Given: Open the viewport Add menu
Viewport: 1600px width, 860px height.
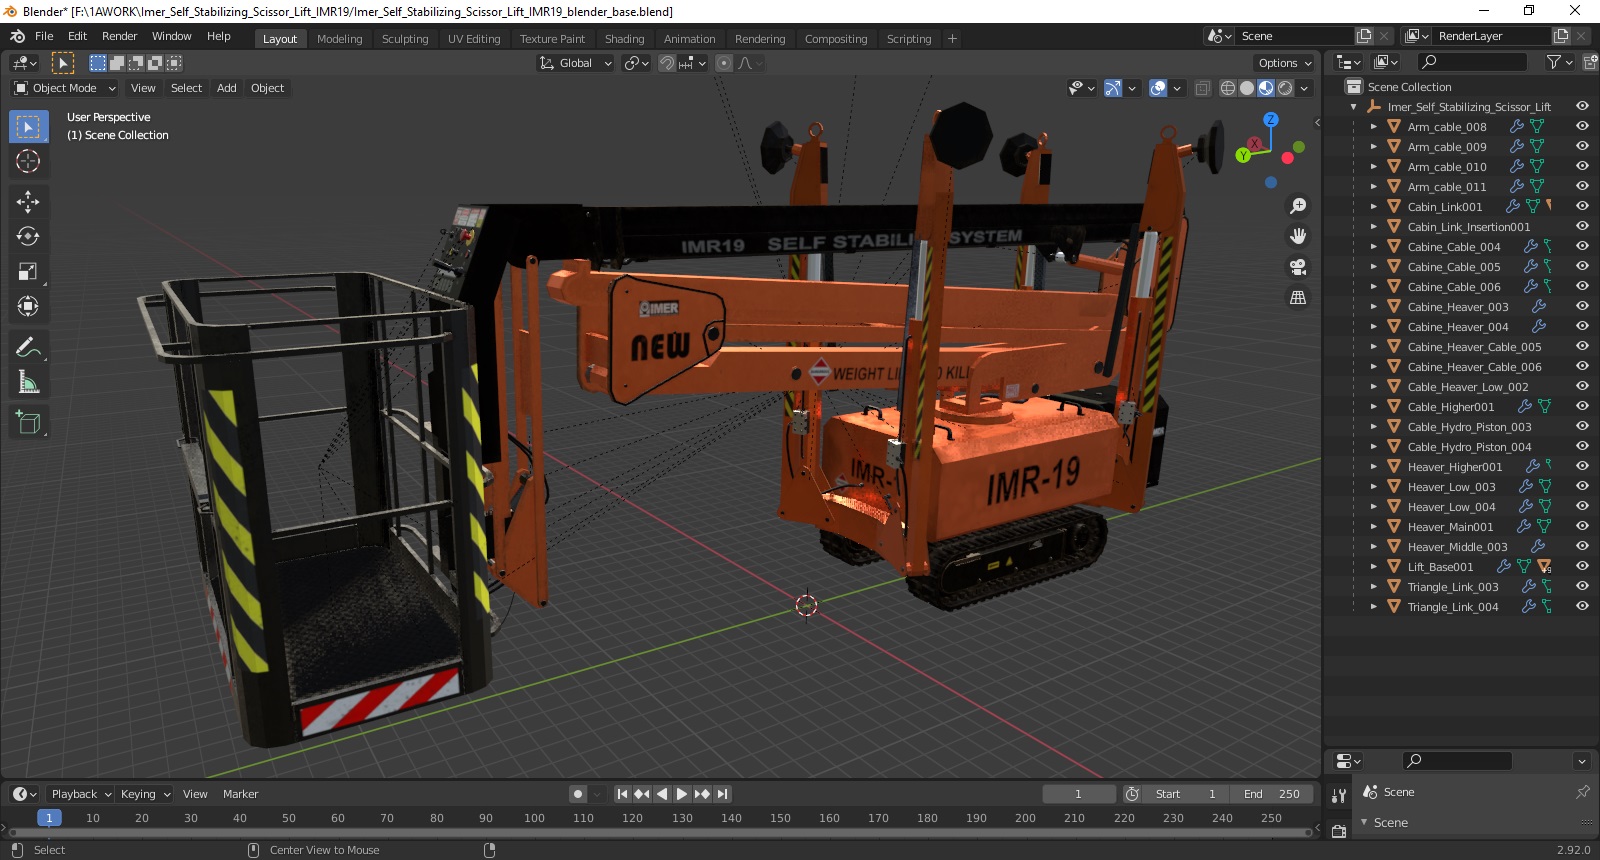Looking at the screenshot, I should 227,88.
